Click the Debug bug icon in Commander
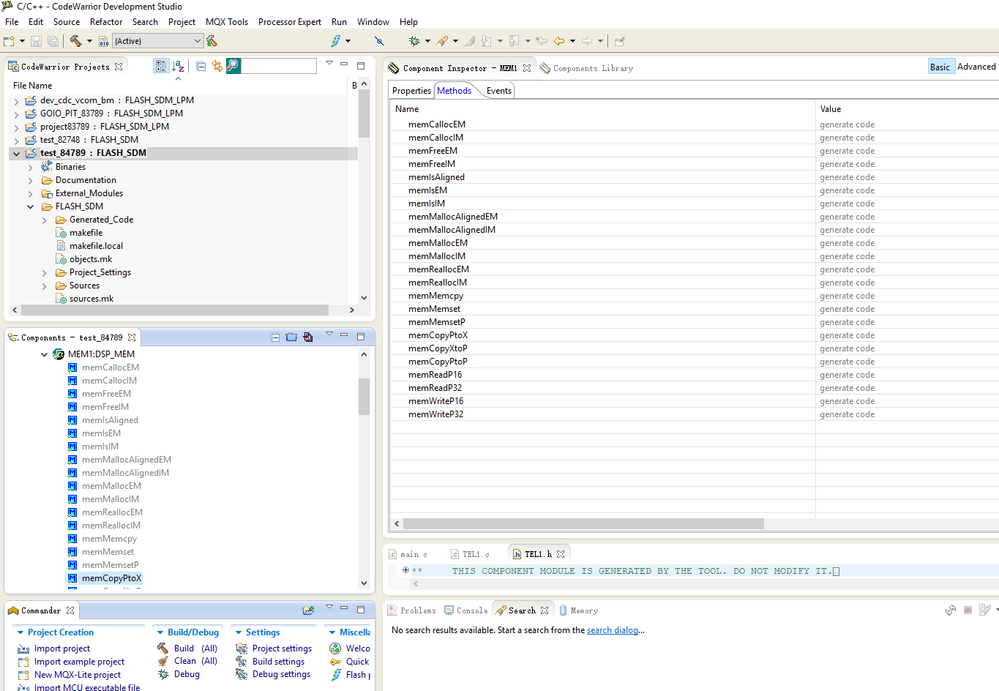This screenshot has height=691, width=999. (163, 674)
